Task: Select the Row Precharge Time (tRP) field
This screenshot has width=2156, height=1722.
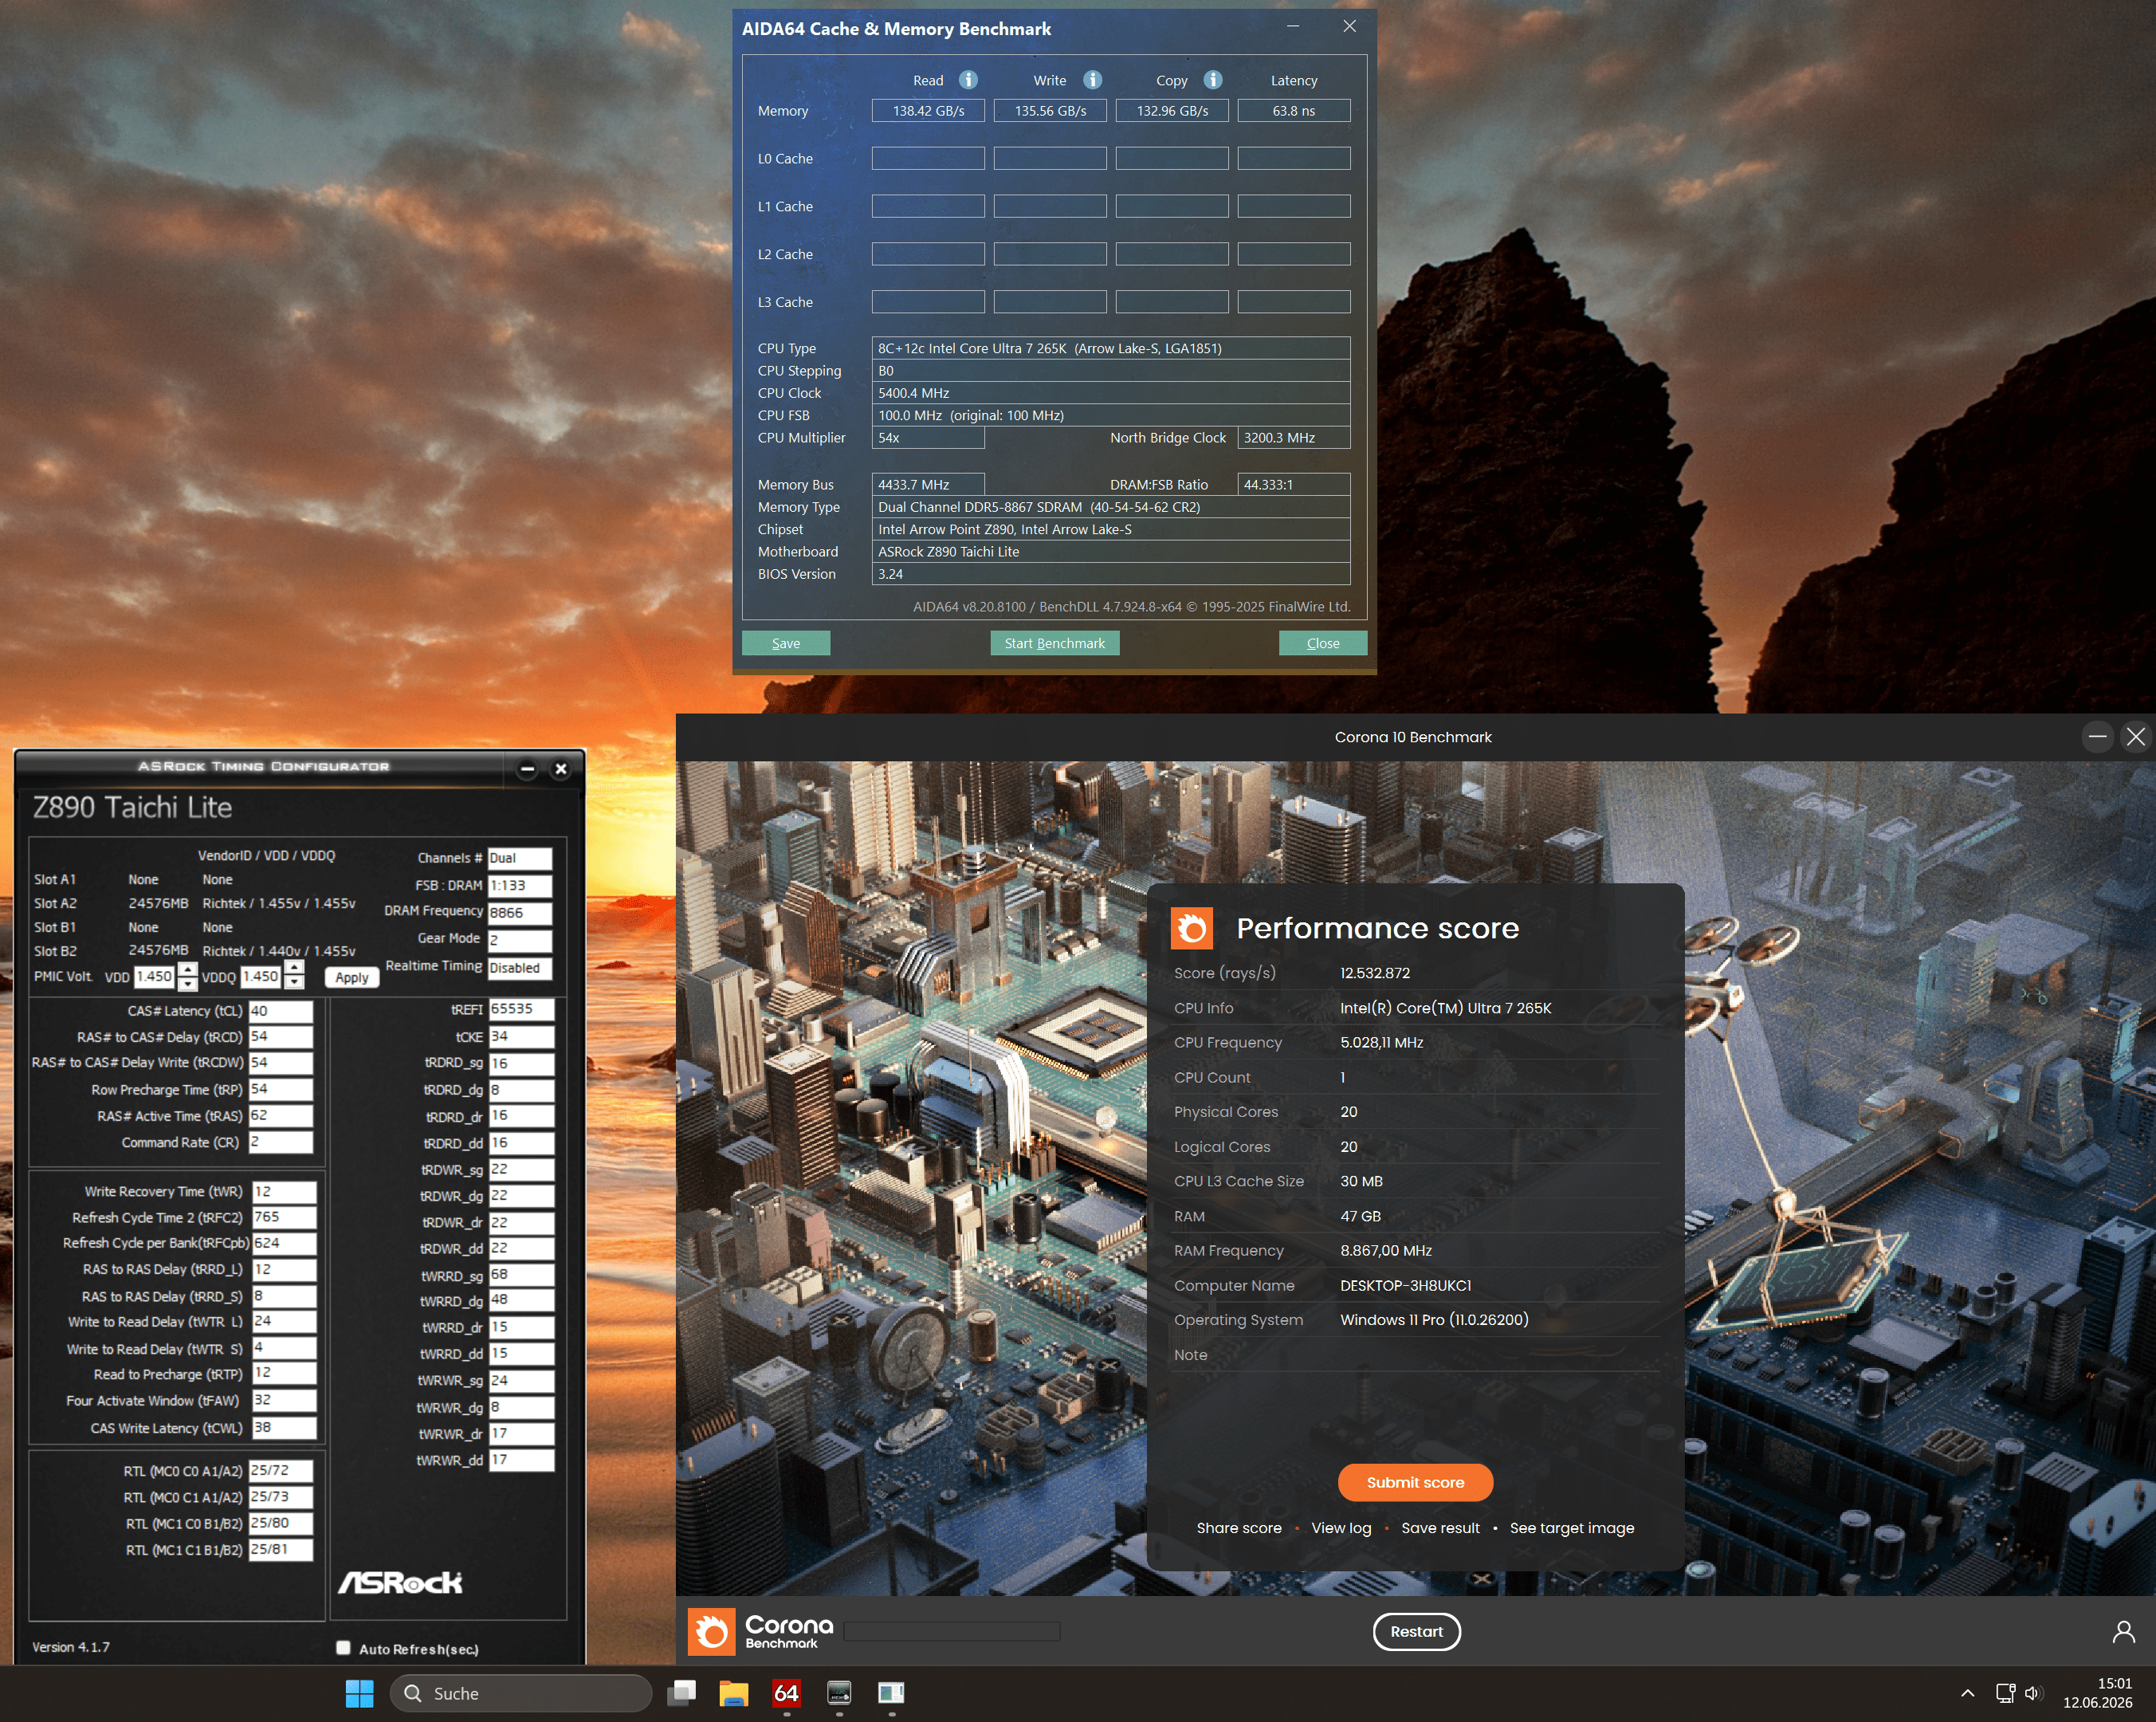Action: click(x=281, y=1089)
